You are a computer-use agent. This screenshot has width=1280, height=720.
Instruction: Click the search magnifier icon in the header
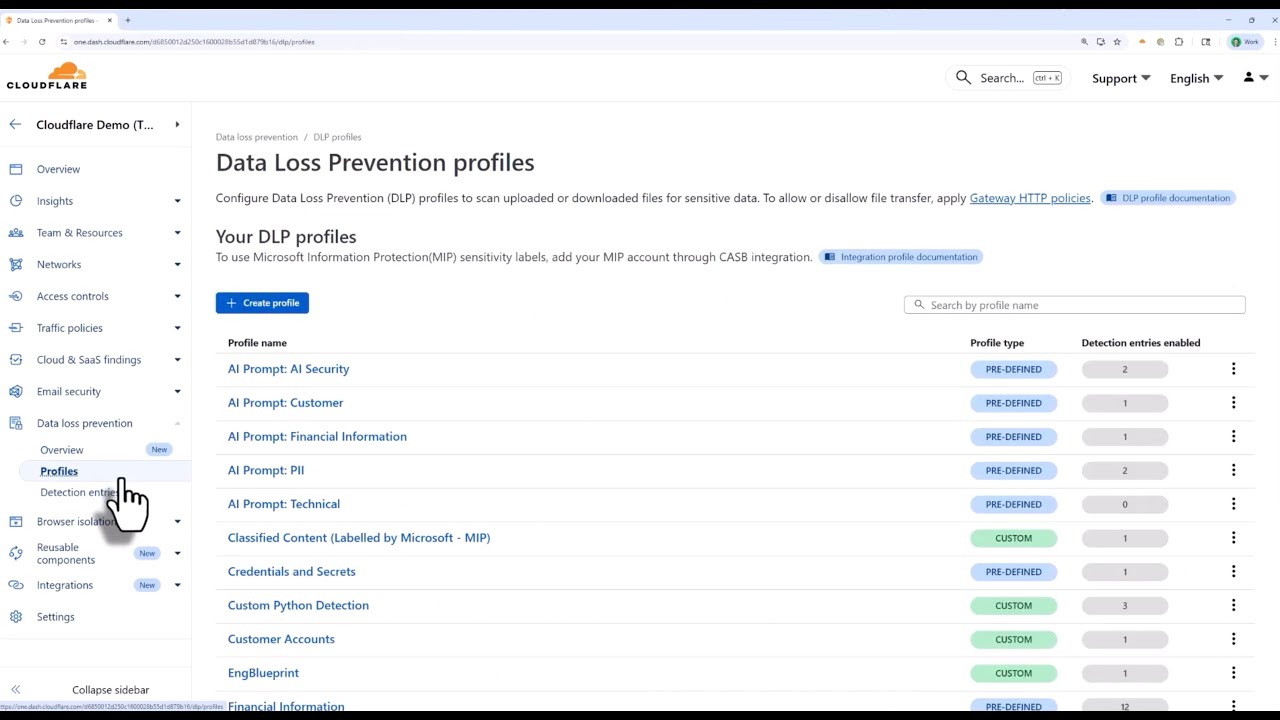coord(963,77)
